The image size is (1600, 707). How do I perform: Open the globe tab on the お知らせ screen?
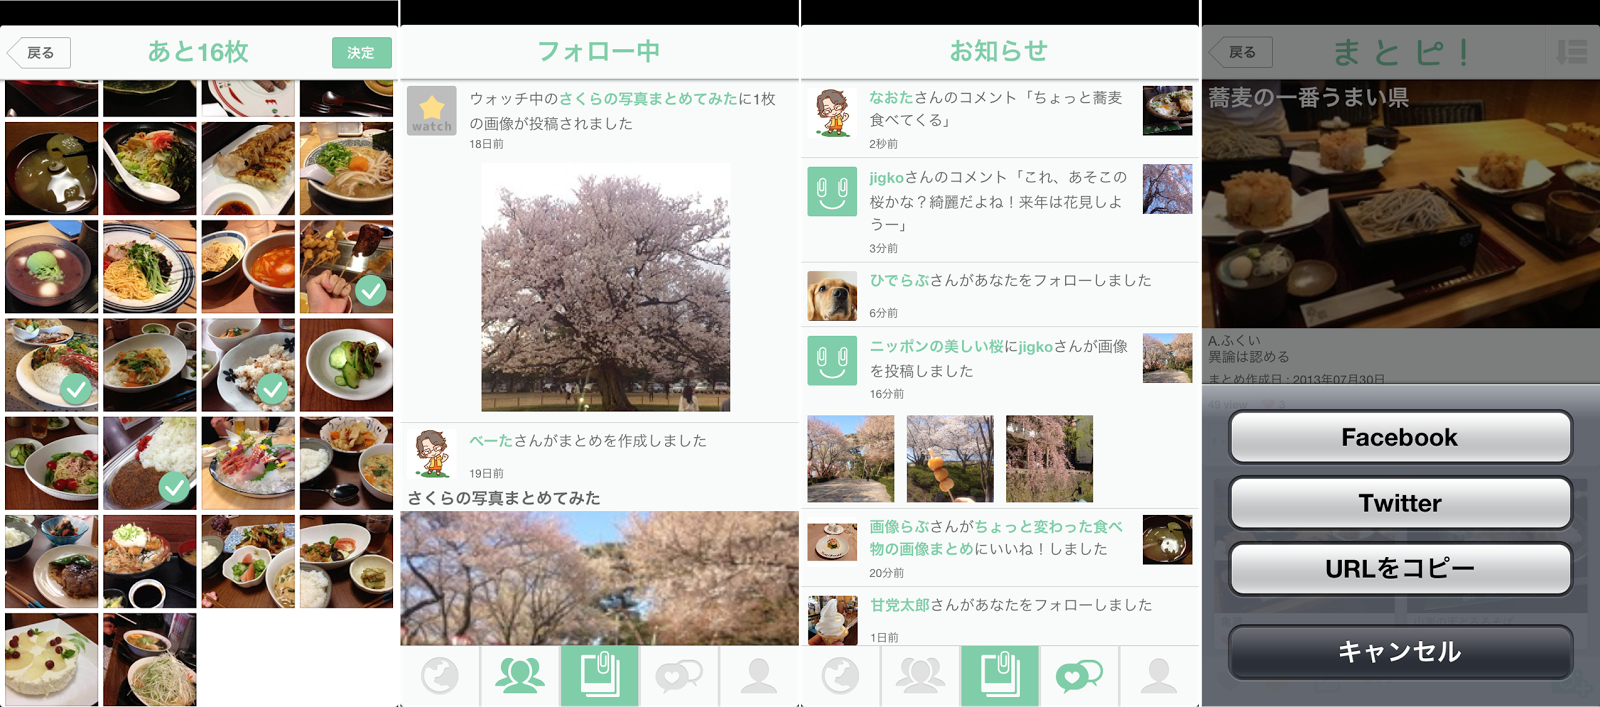pos(840,676)
